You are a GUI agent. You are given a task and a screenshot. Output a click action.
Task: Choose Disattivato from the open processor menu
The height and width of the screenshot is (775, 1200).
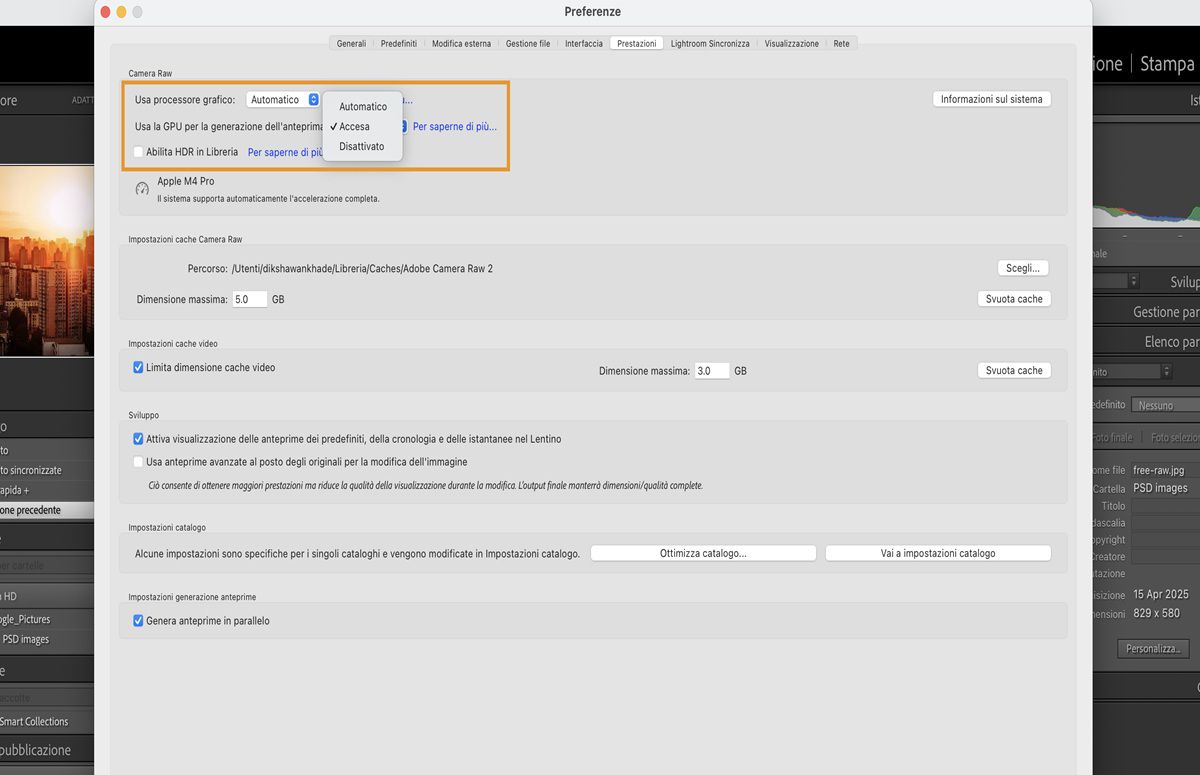pyautogui.click(x=362, y=146)
